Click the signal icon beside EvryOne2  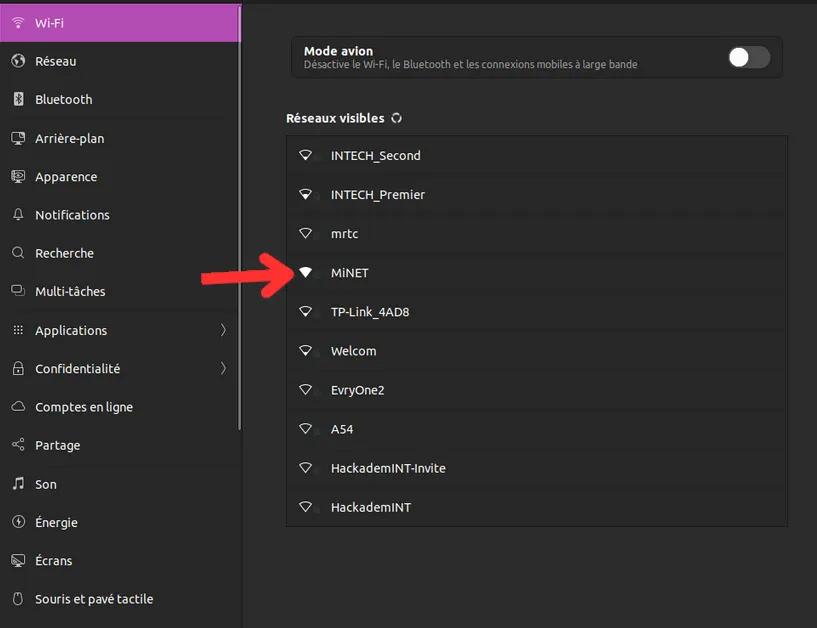pyautogui.click(x=306, y=390)
